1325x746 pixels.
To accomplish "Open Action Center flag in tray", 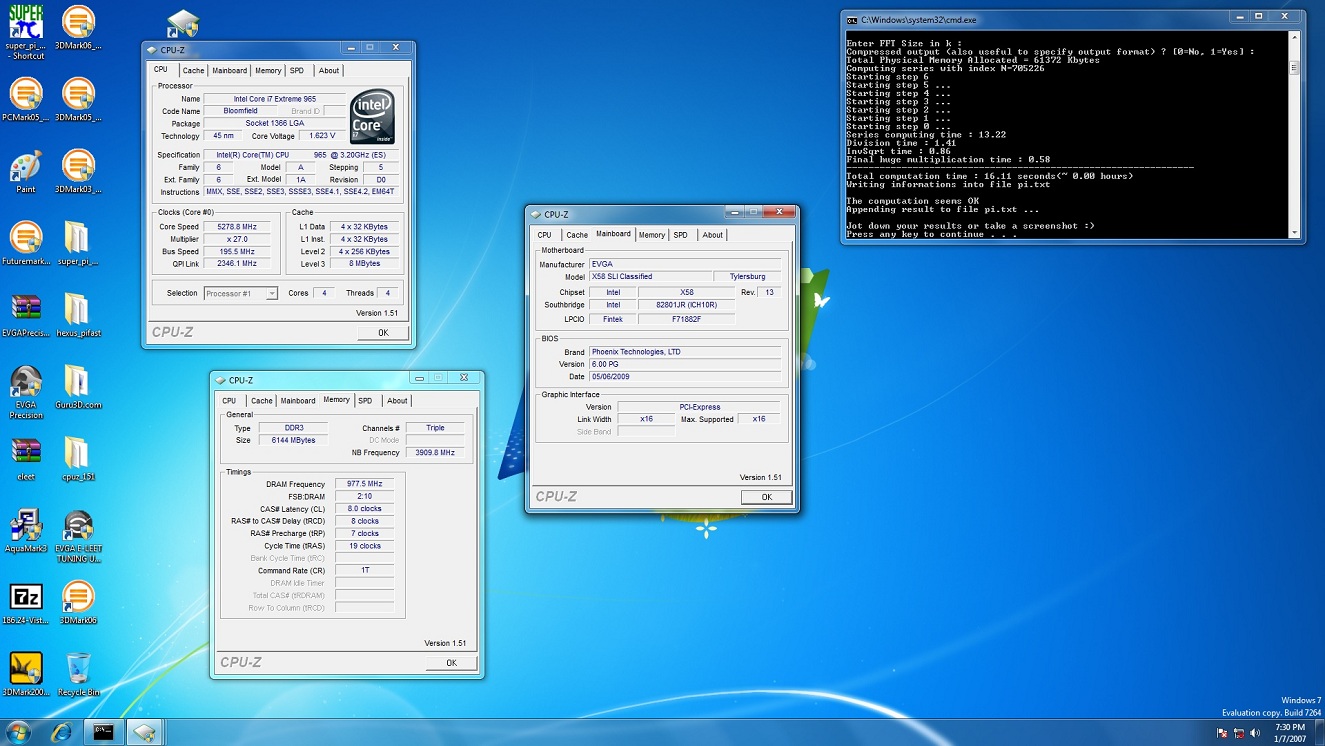I will 1222,733.
